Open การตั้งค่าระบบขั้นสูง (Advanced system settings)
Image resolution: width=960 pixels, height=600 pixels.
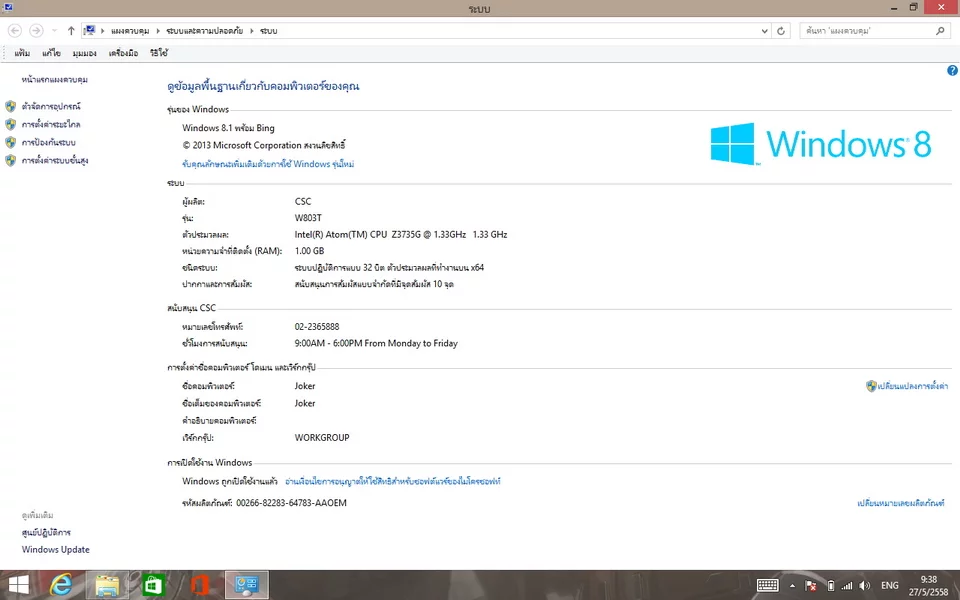pos(55,160)
